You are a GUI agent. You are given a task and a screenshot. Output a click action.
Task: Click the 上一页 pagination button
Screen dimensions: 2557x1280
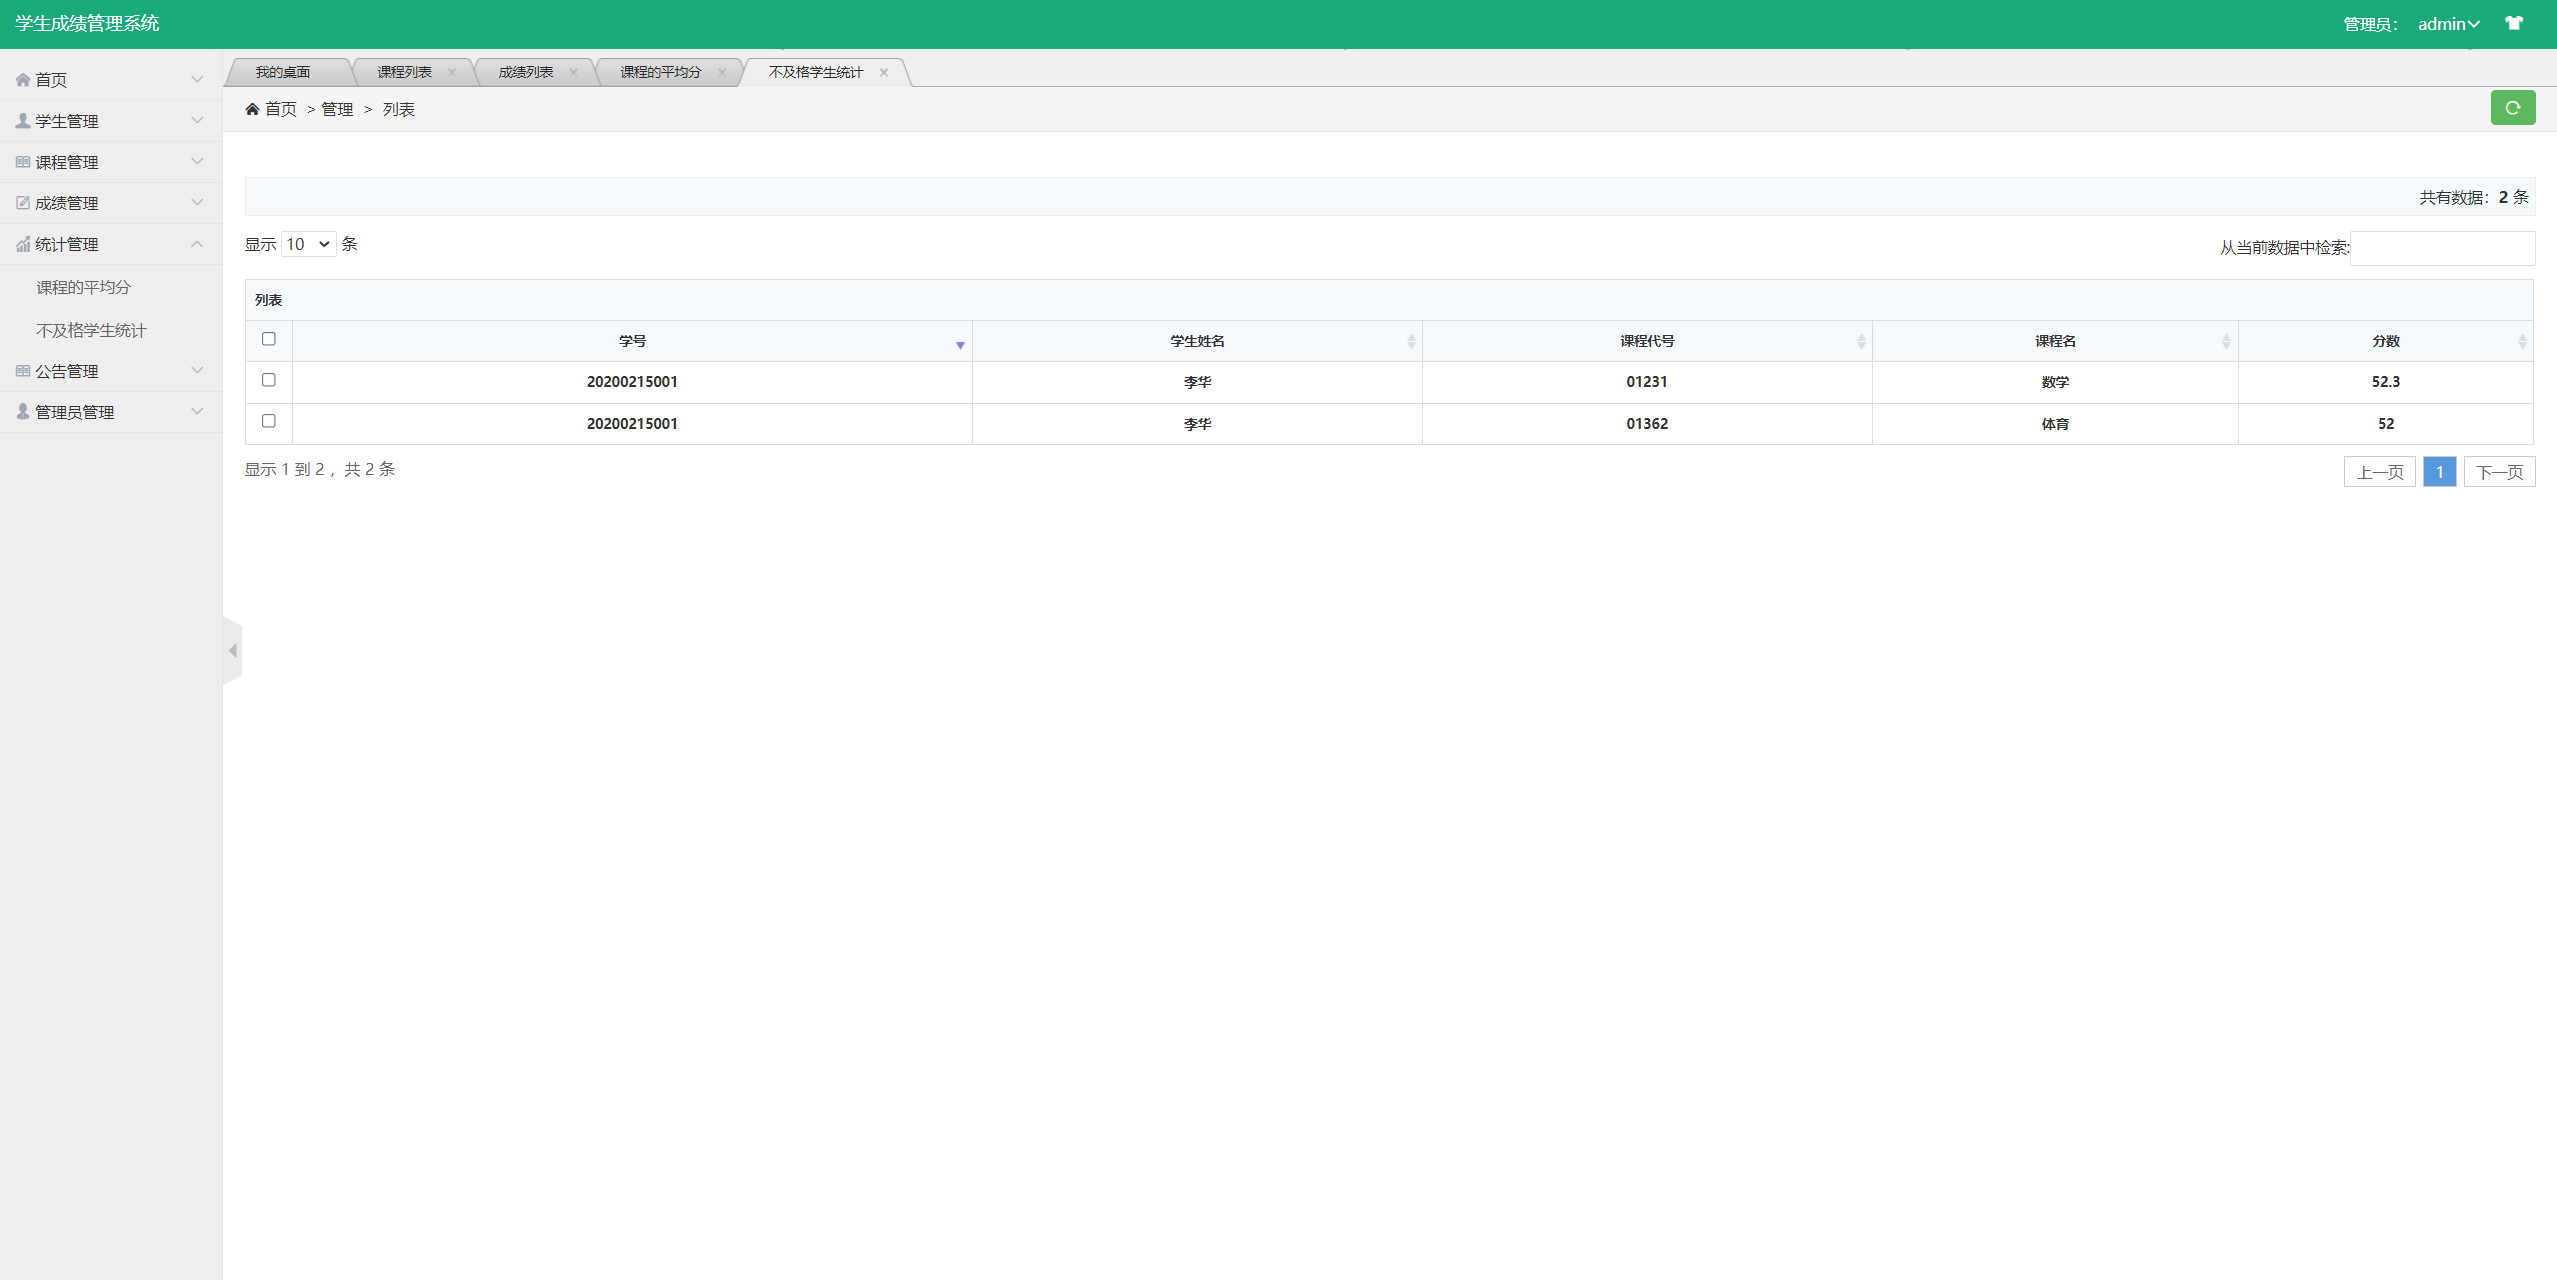[2379, 472]
